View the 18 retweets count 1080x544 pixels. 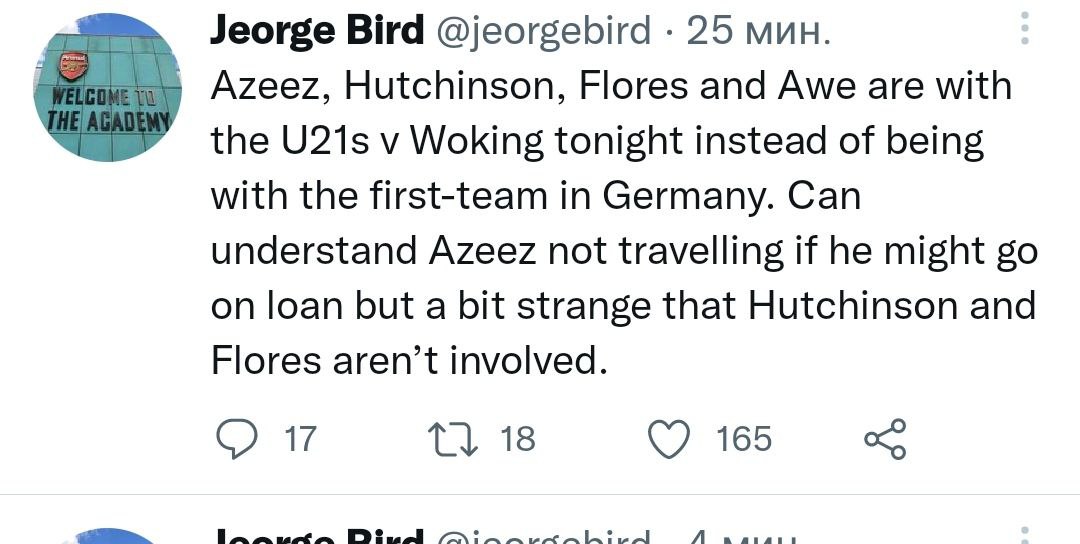point(518,439)
